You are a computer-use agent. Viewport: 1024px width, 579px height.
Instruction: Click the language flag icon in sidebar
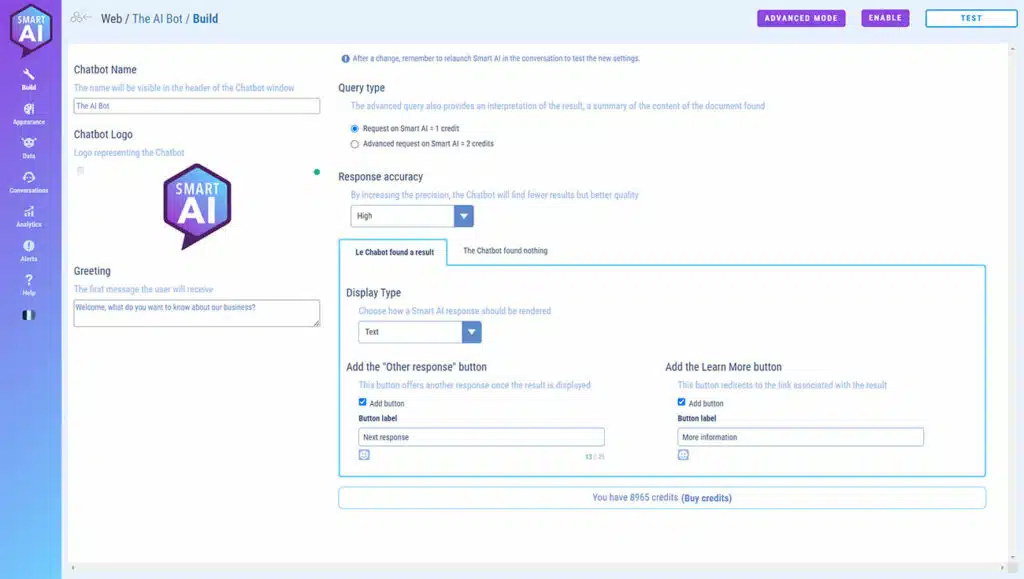pos(29,315)
